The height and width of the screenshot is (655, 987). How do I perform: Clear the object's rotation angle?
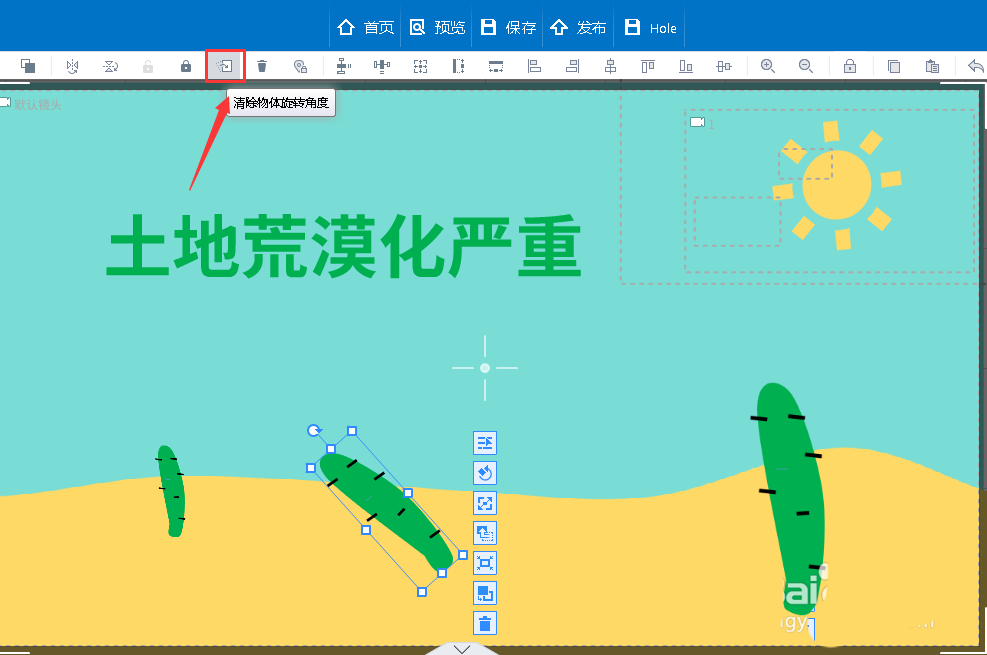(225, 66)
